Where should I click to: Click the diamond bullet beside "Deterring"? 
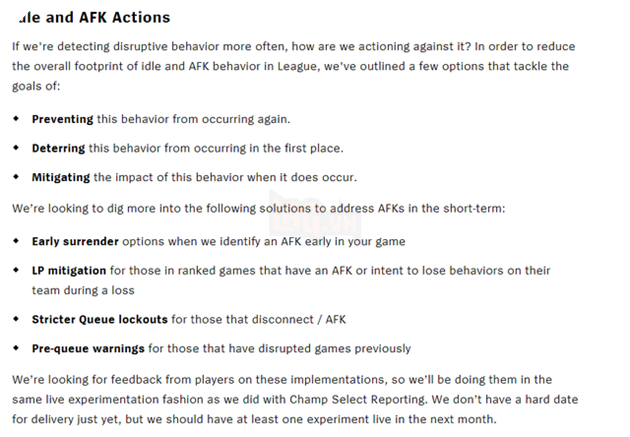(16, 148)
